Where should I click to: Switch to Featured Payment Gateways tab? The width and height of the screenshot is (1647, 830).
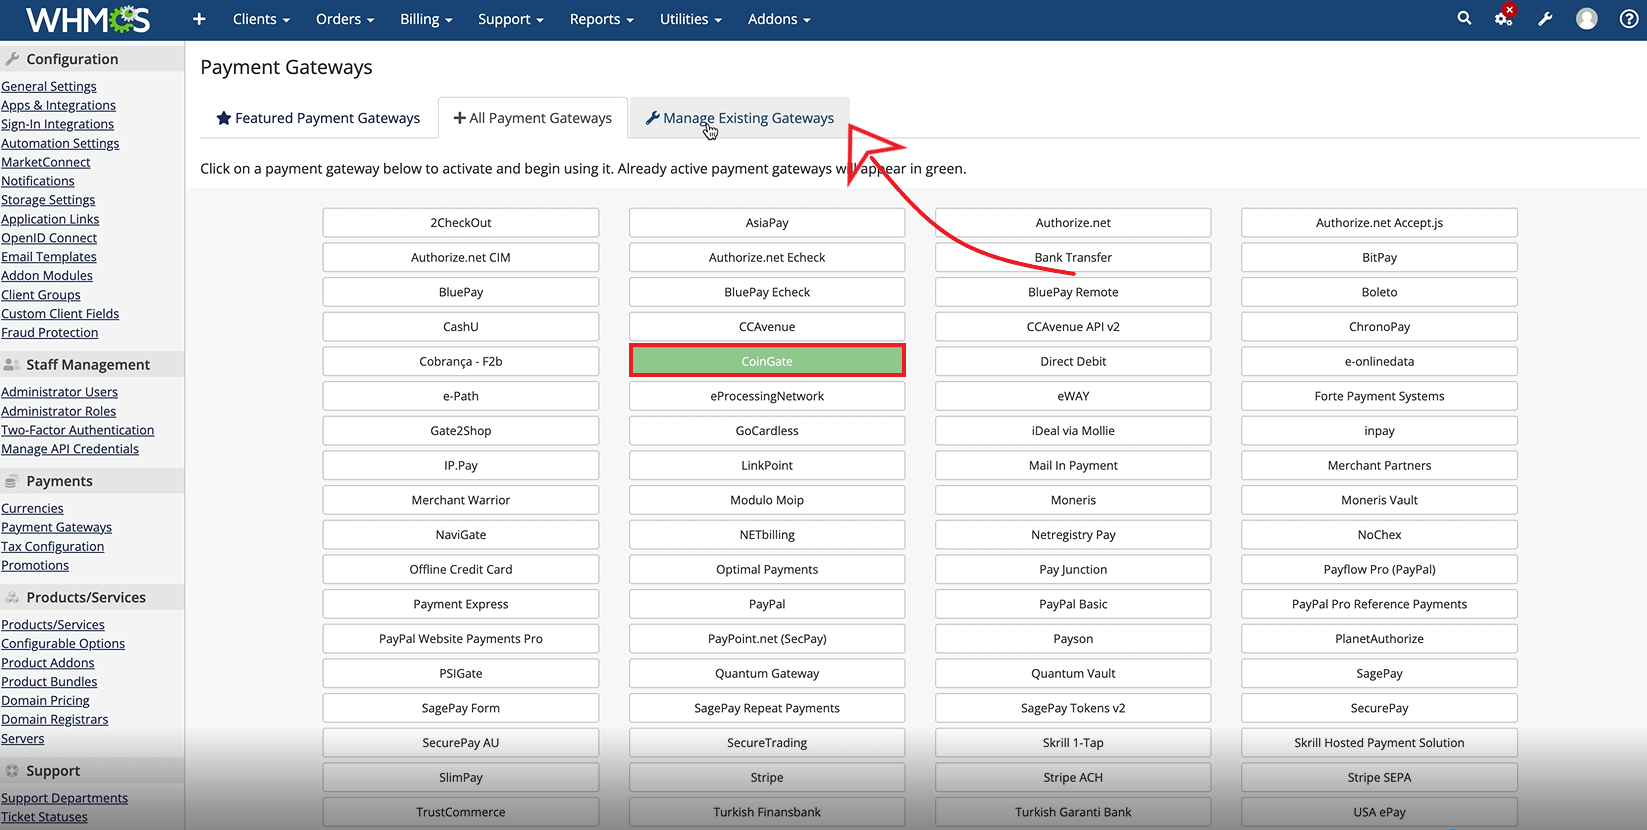tap(318, 118)
